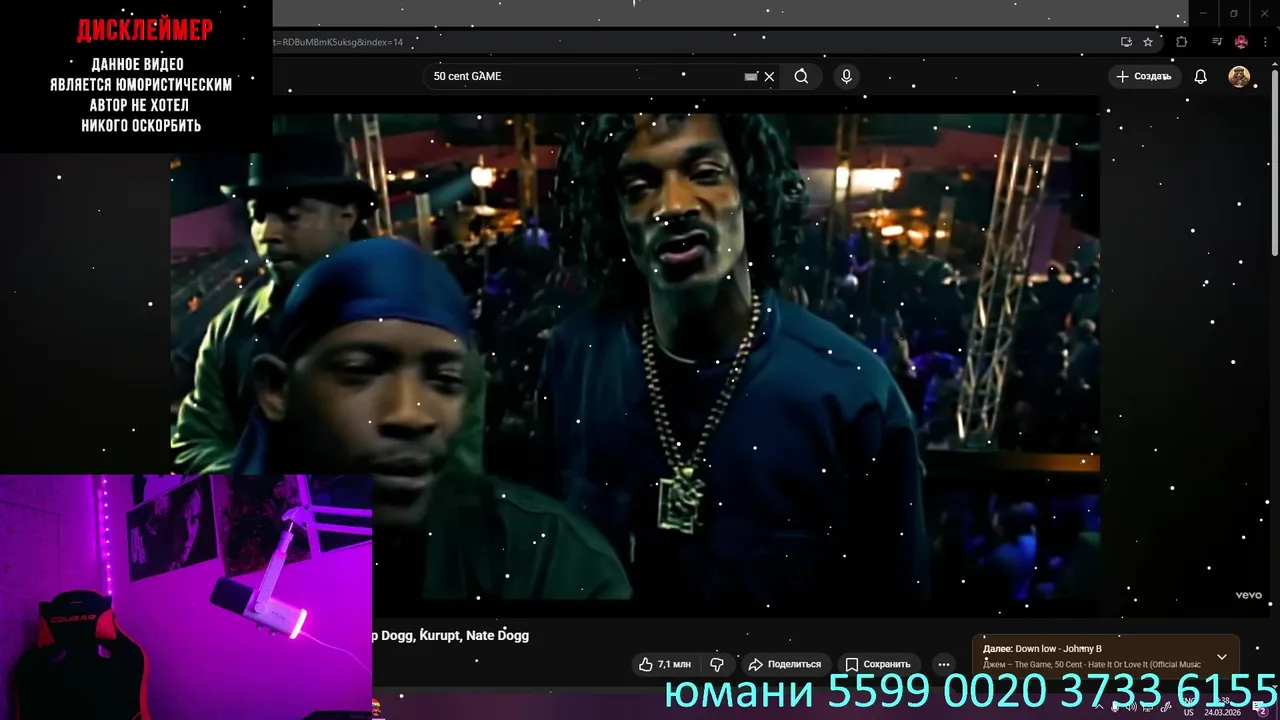Click the scrollbar up arrow
This screenshot has height=720, width=1280.
(x=1274, y=66)
